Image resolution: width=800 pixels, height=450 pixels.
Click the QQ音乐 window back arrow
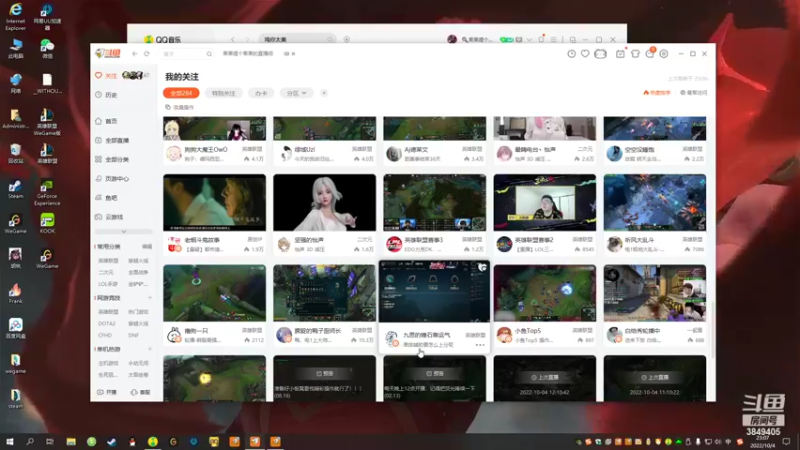tap(233, 39)
